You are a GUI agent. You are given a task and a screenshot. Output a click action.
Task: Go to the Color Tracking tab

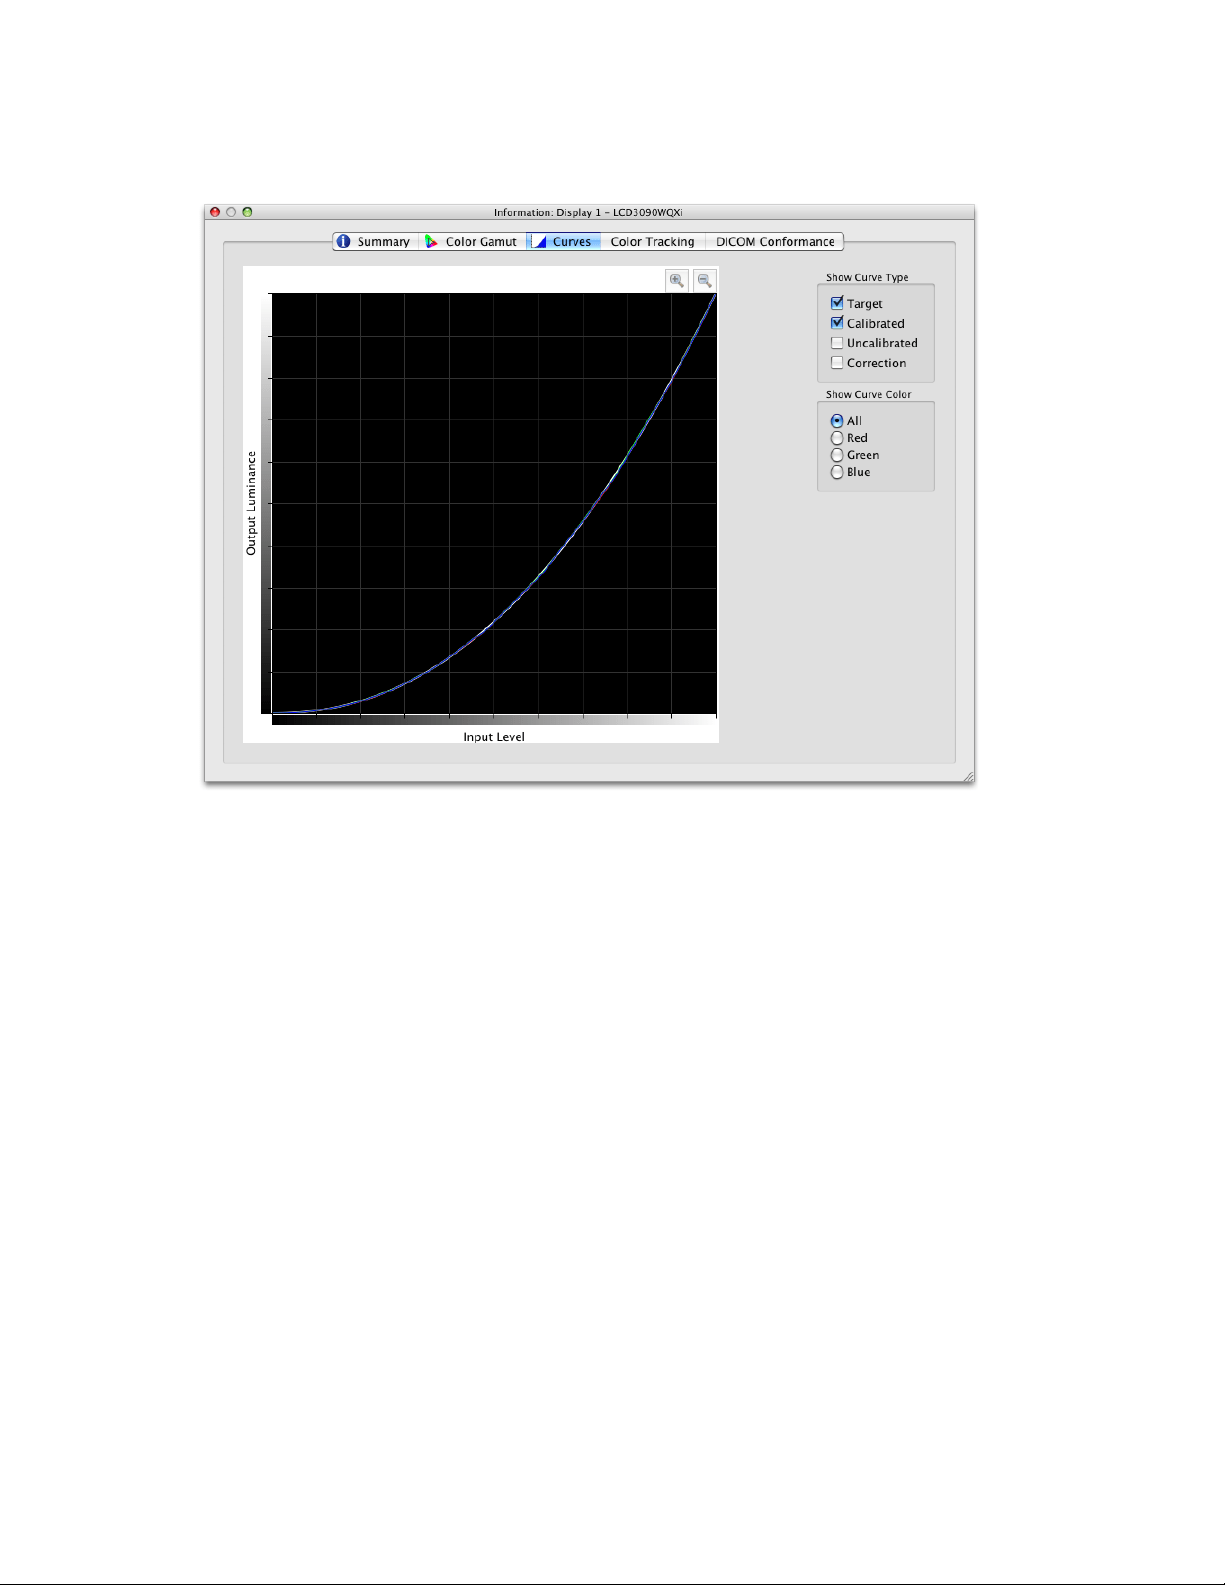[653, 242]
